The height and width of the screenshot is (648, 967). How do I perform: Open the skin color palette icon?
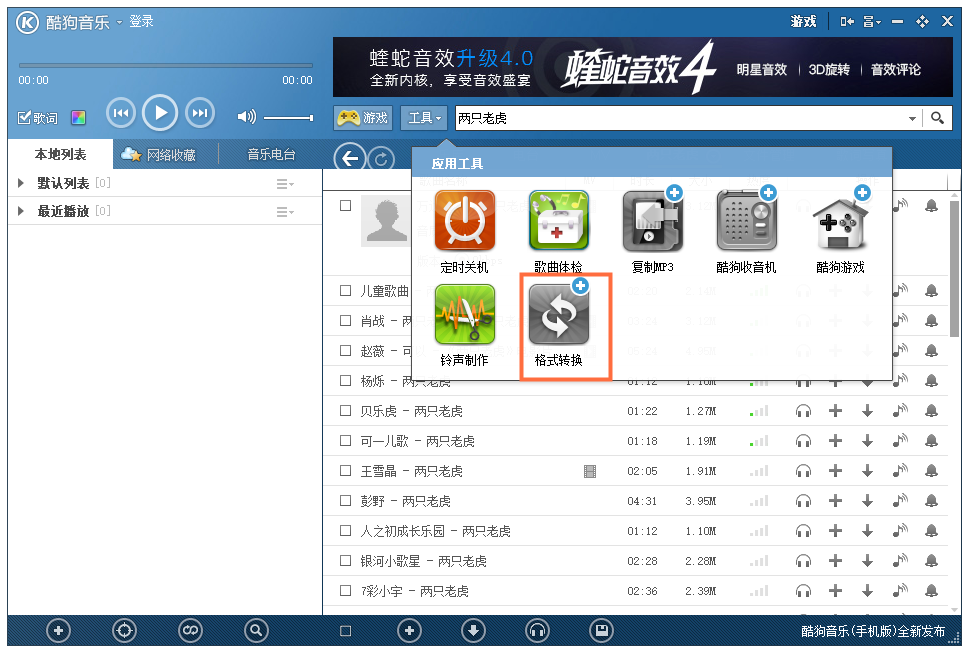pyautogui.click(x=78, y=118)
